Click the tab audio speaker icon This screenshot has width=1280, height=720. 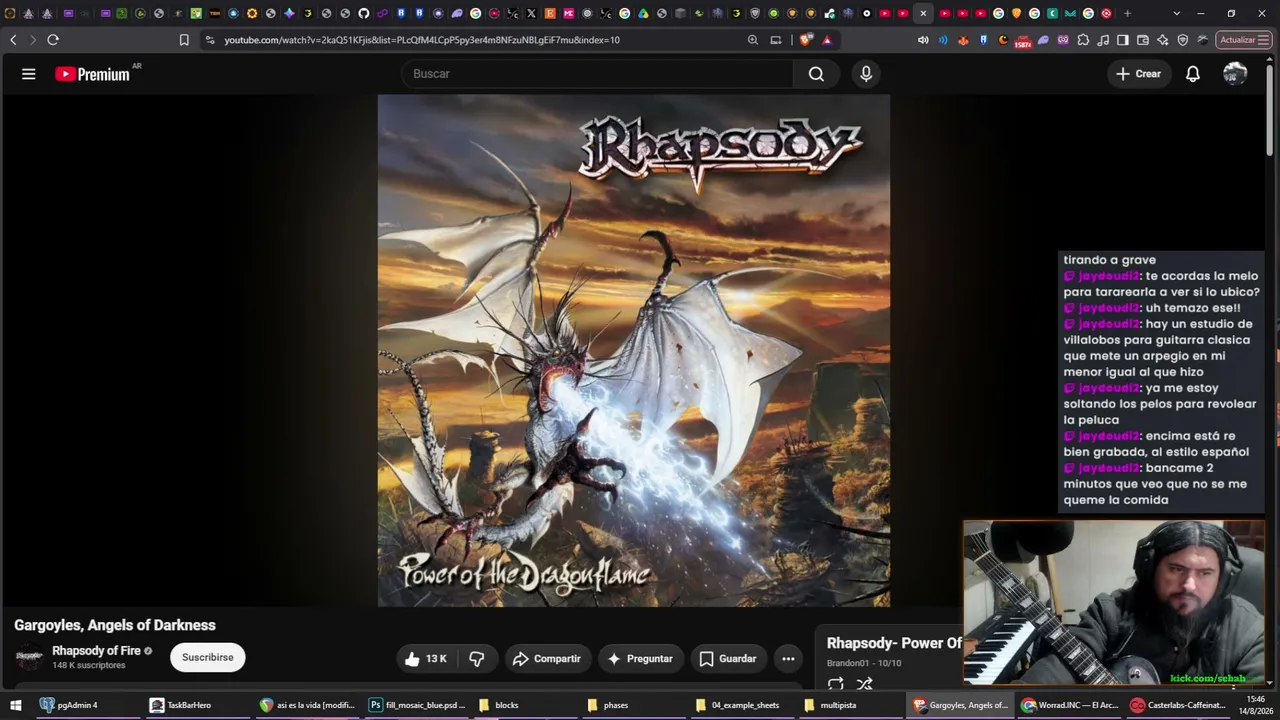coord(923,40)
